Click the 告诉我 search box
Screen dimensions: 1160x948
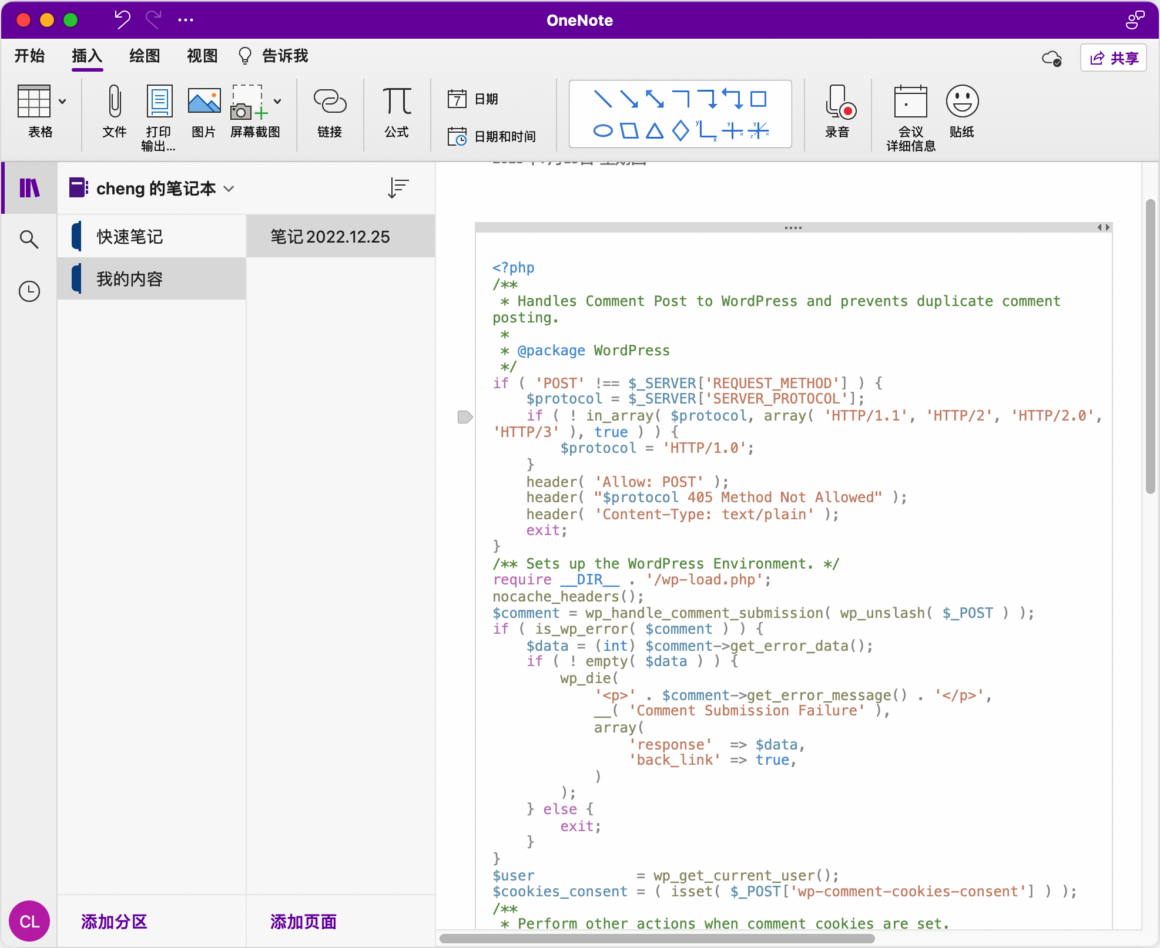tap(273, 56)
